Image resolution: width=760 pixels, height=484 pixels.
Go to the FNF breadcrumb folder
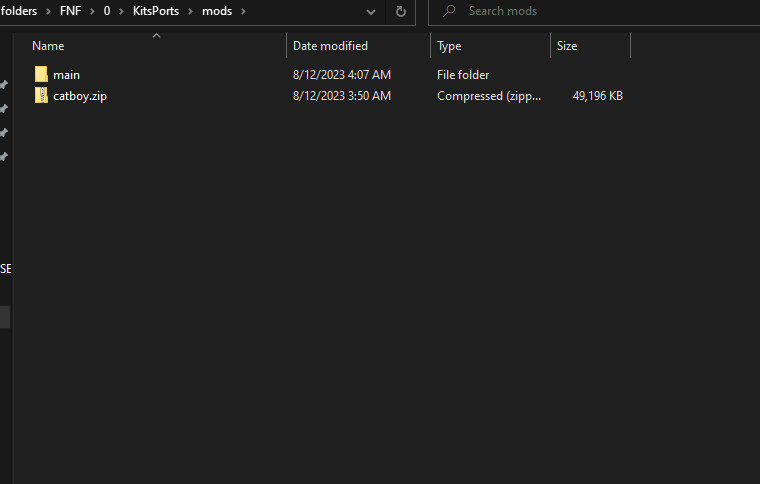(x=70, y=11)
